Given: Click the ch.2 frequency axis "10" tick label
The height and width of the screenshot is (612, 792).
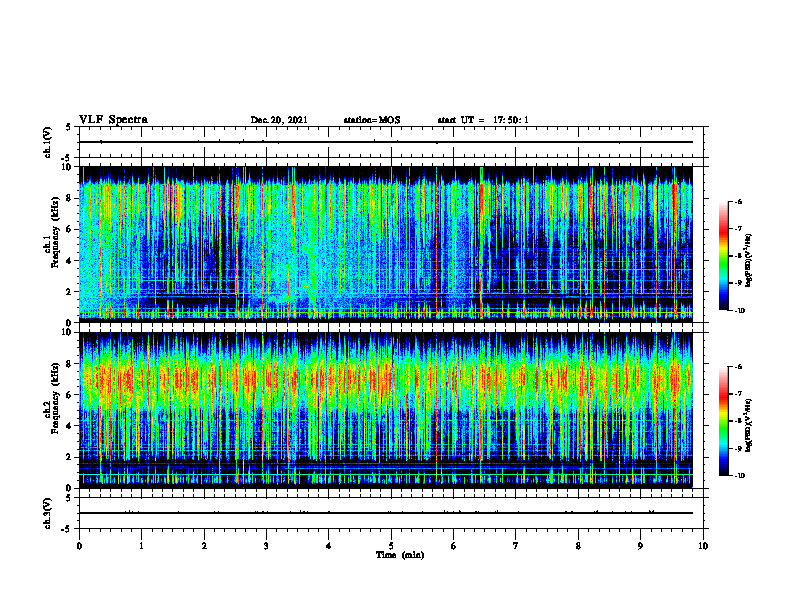Looking at the screenshot, I should (68, 332).
